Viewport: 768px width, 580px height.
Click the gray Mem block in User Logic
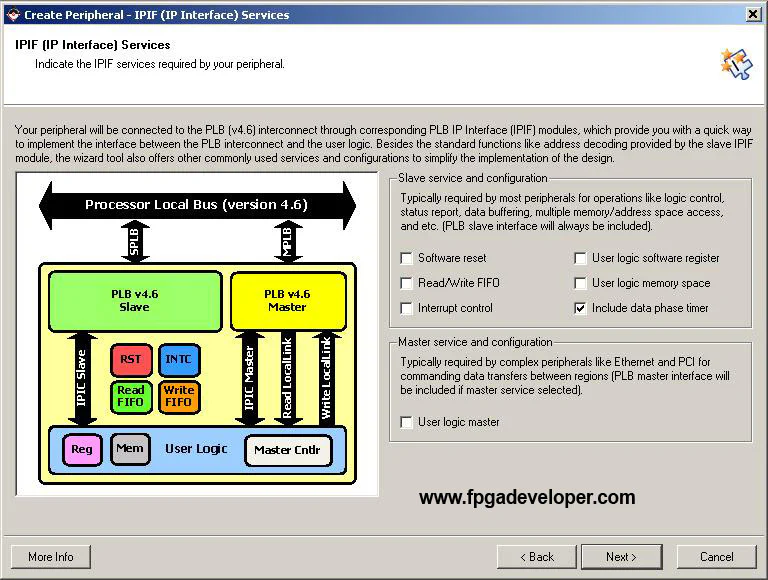click(129, 449)
